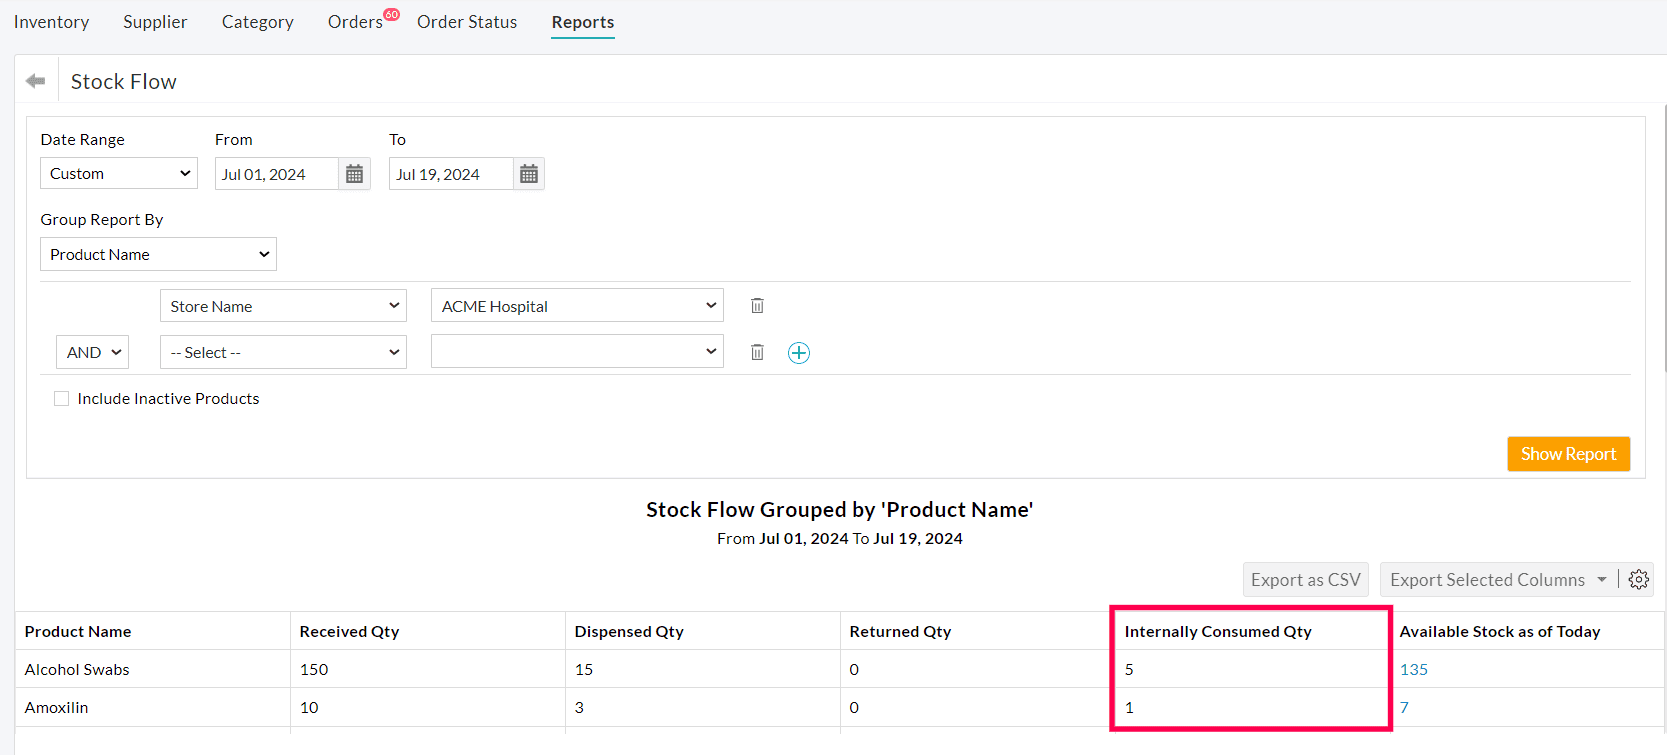
Task: Switch to the Inventory tab
Action: pyautogui.click(x=51, y=22)
